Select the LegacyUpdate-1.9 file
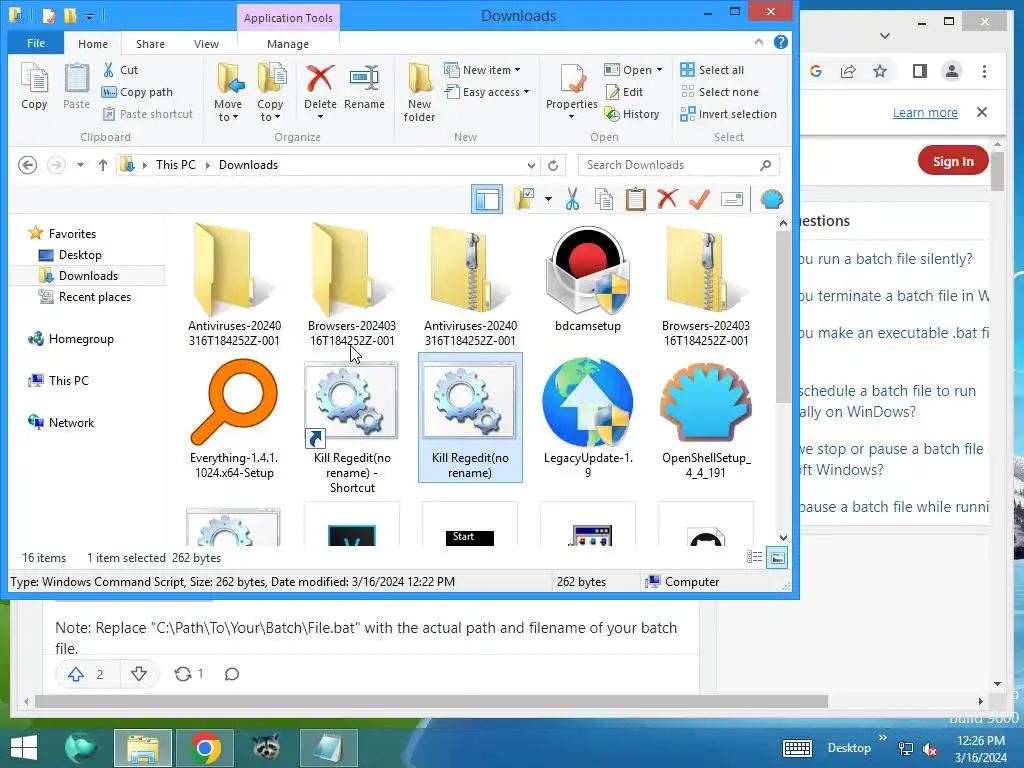Image resolution: width=1024 pixels, height=768 pixels. tap(588, 418)
